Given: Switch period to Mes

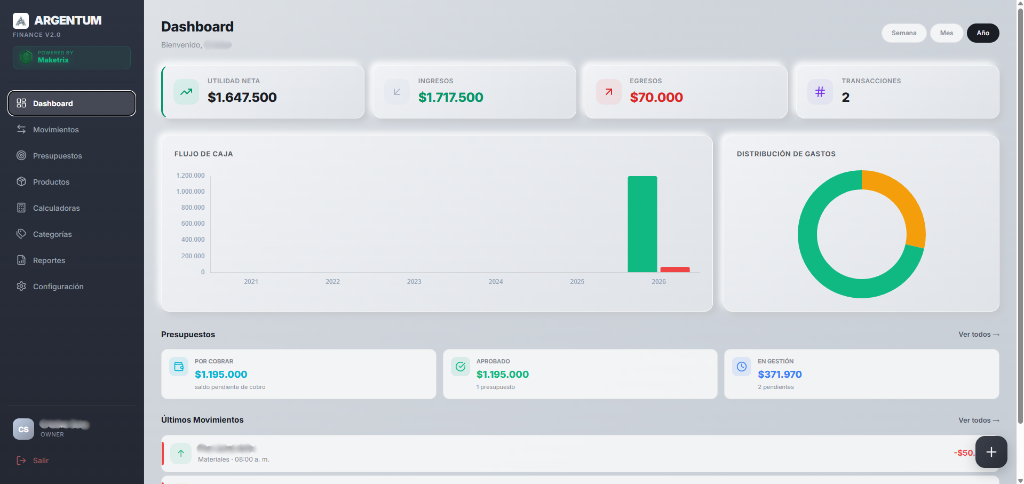Looking at the screenshot, I should tap(946, 33).
